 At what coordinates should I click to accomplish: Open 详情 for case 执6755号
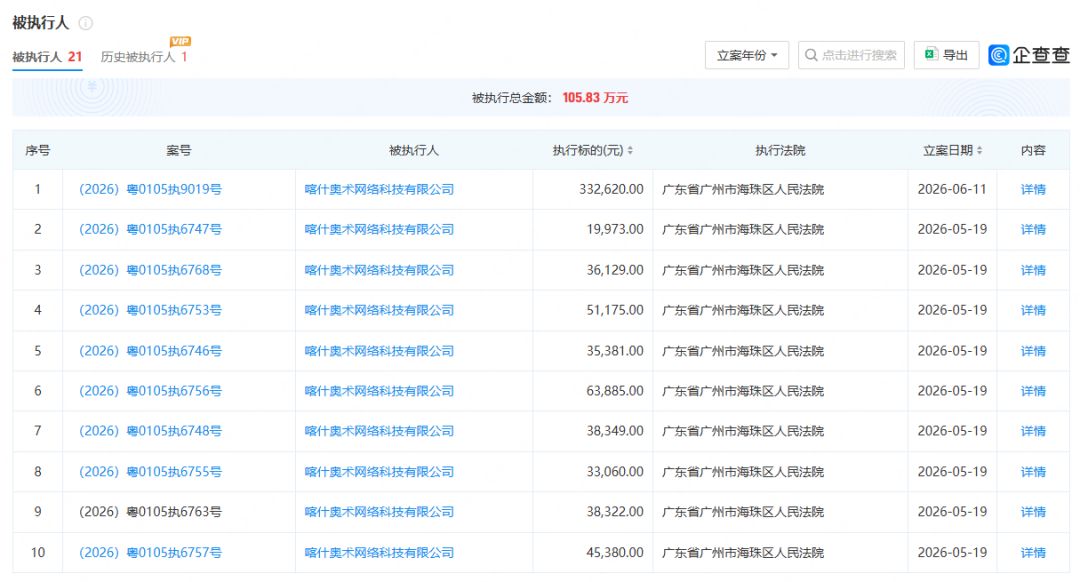tap(1033, 472)
